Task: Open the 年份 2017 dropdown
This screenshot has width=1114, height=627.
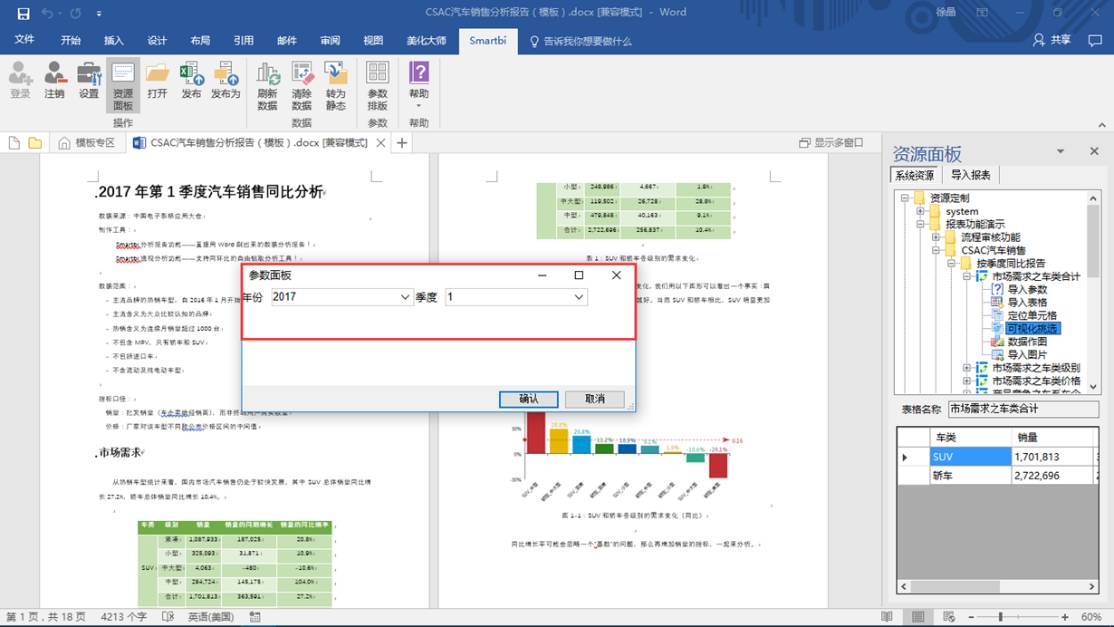Action: [405, 297]
